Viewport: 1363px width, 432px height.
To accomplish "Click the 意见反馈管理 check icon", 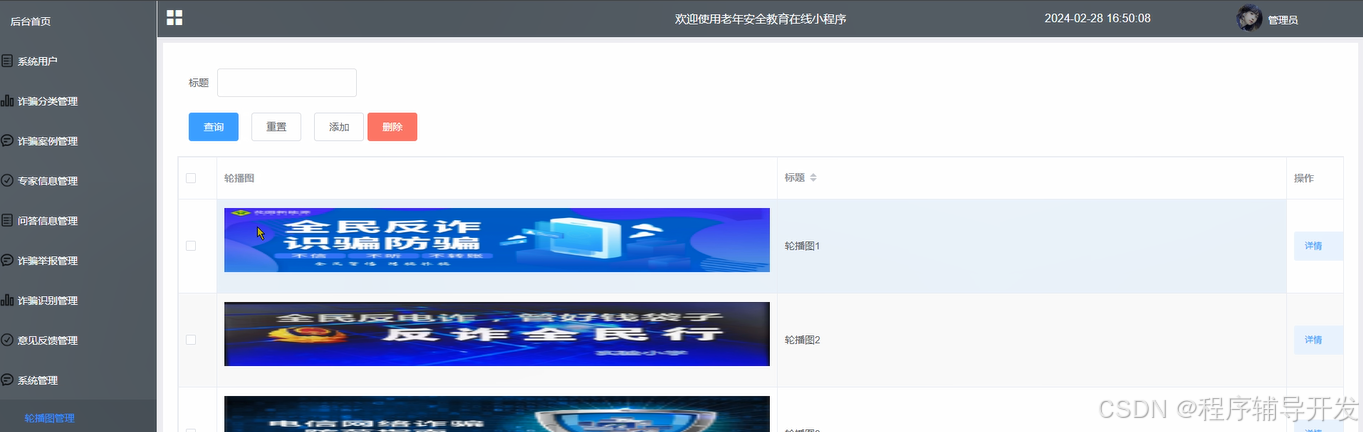I will [x=7, y=340].
